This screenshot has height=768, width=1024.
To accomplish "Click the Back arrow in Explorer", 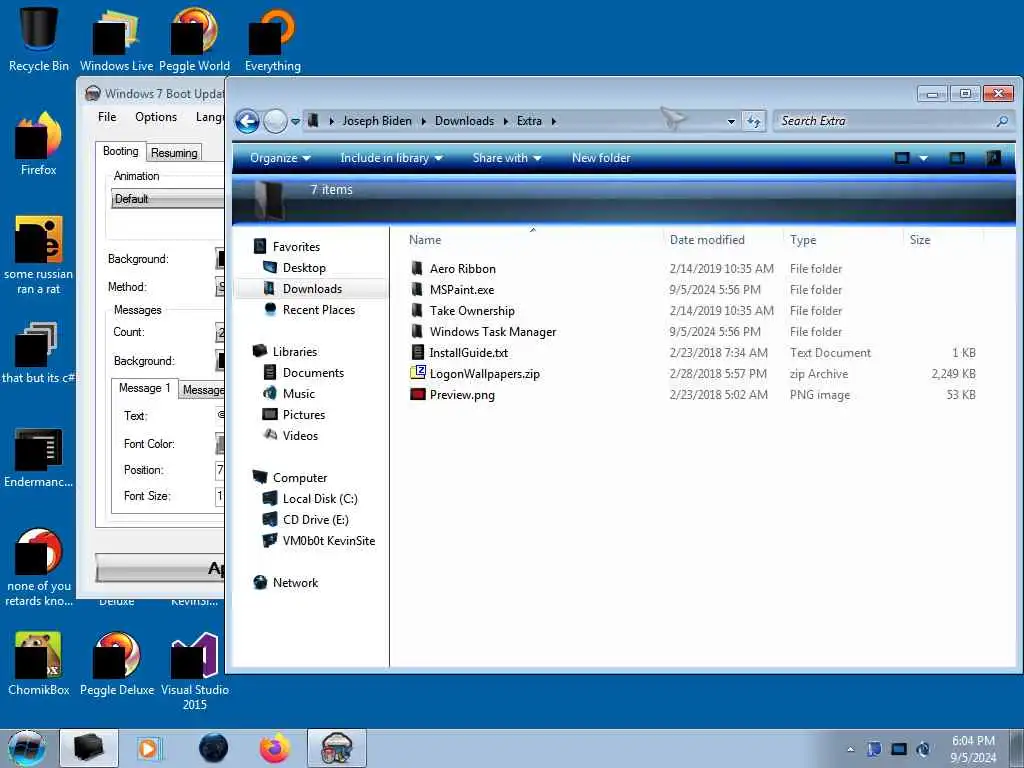I will (x=247, y=121).
